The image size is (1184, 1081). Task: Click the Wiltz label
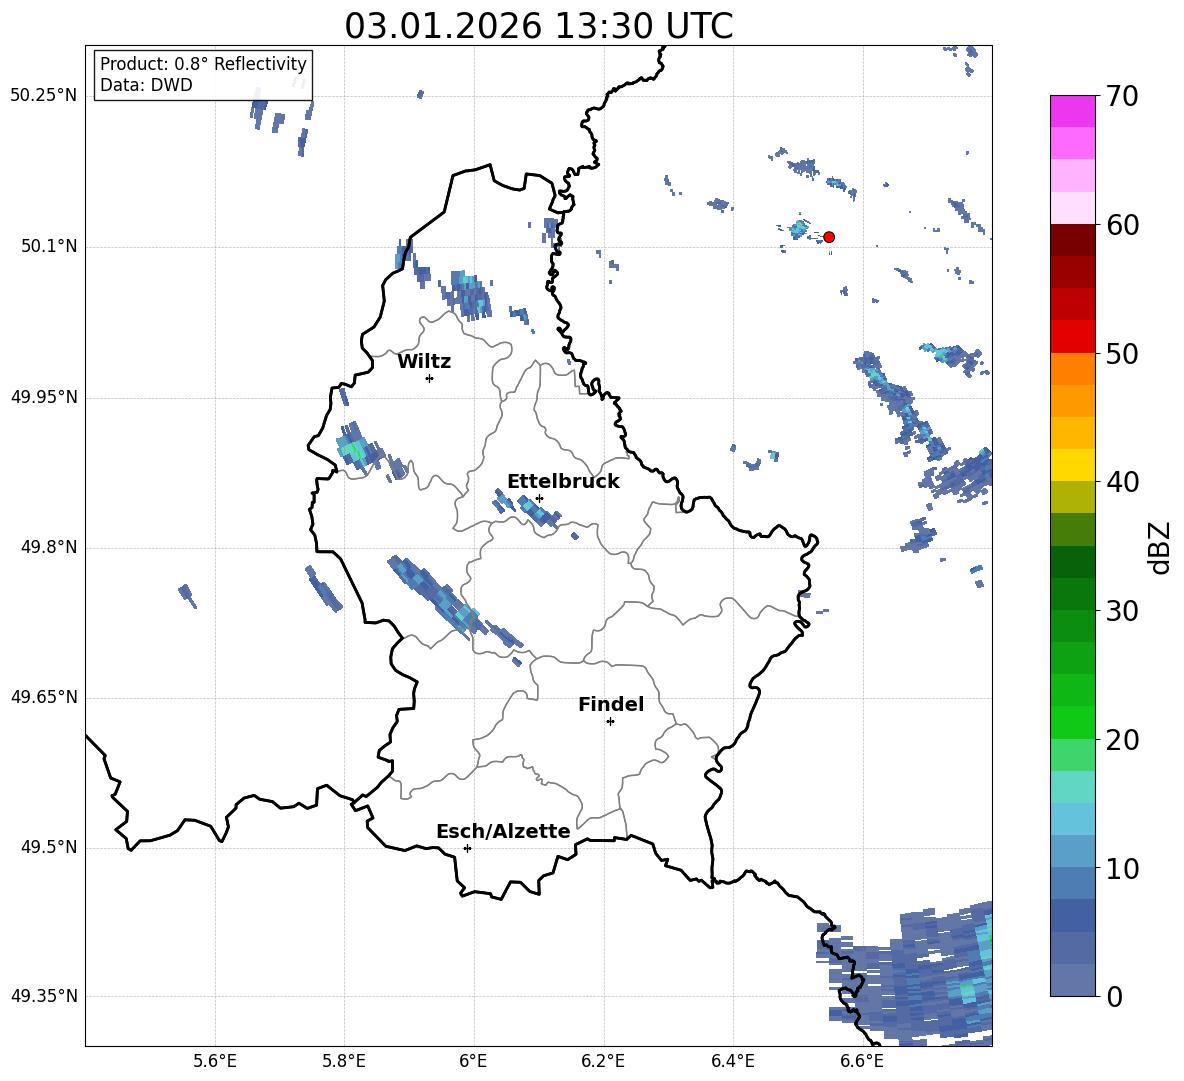pos(424,362)
